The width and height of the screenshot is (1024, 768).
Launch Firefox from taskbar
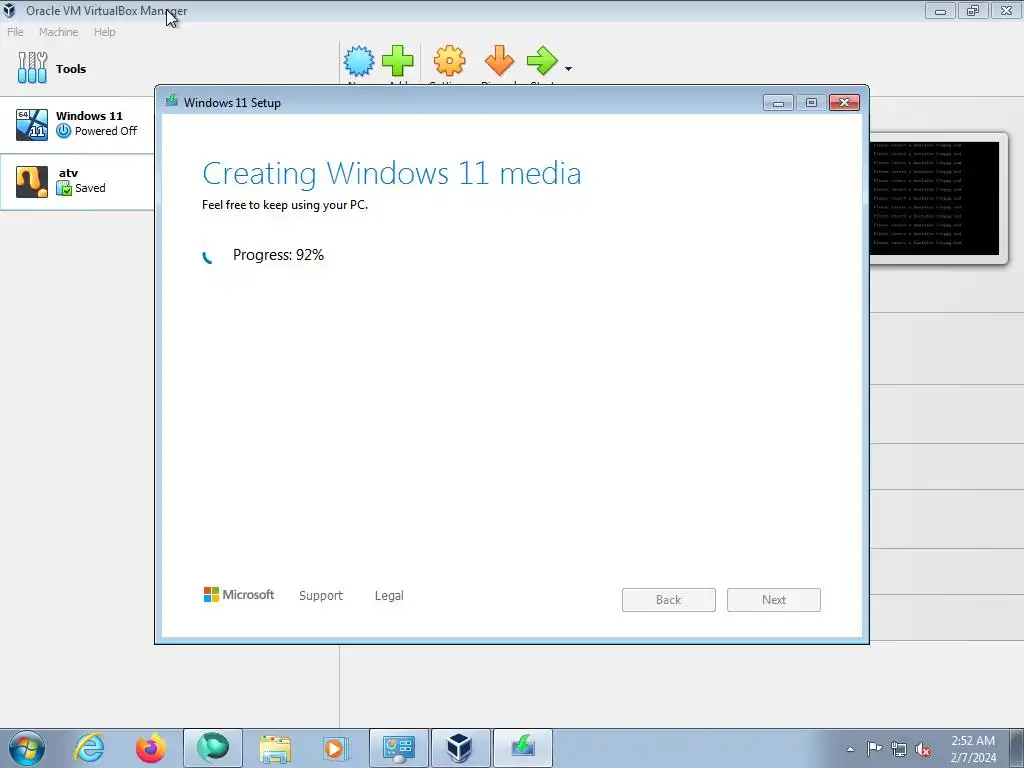(151, 748)
